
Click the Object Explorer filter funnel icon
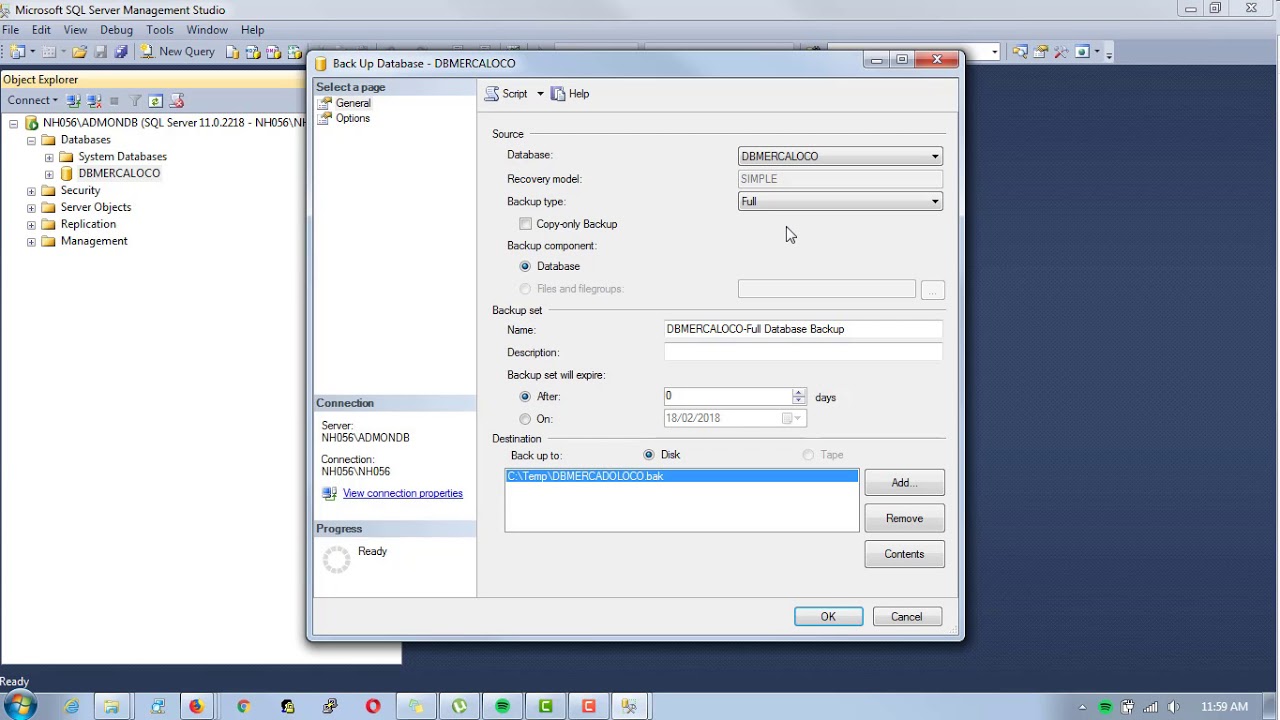coord(135,100)
